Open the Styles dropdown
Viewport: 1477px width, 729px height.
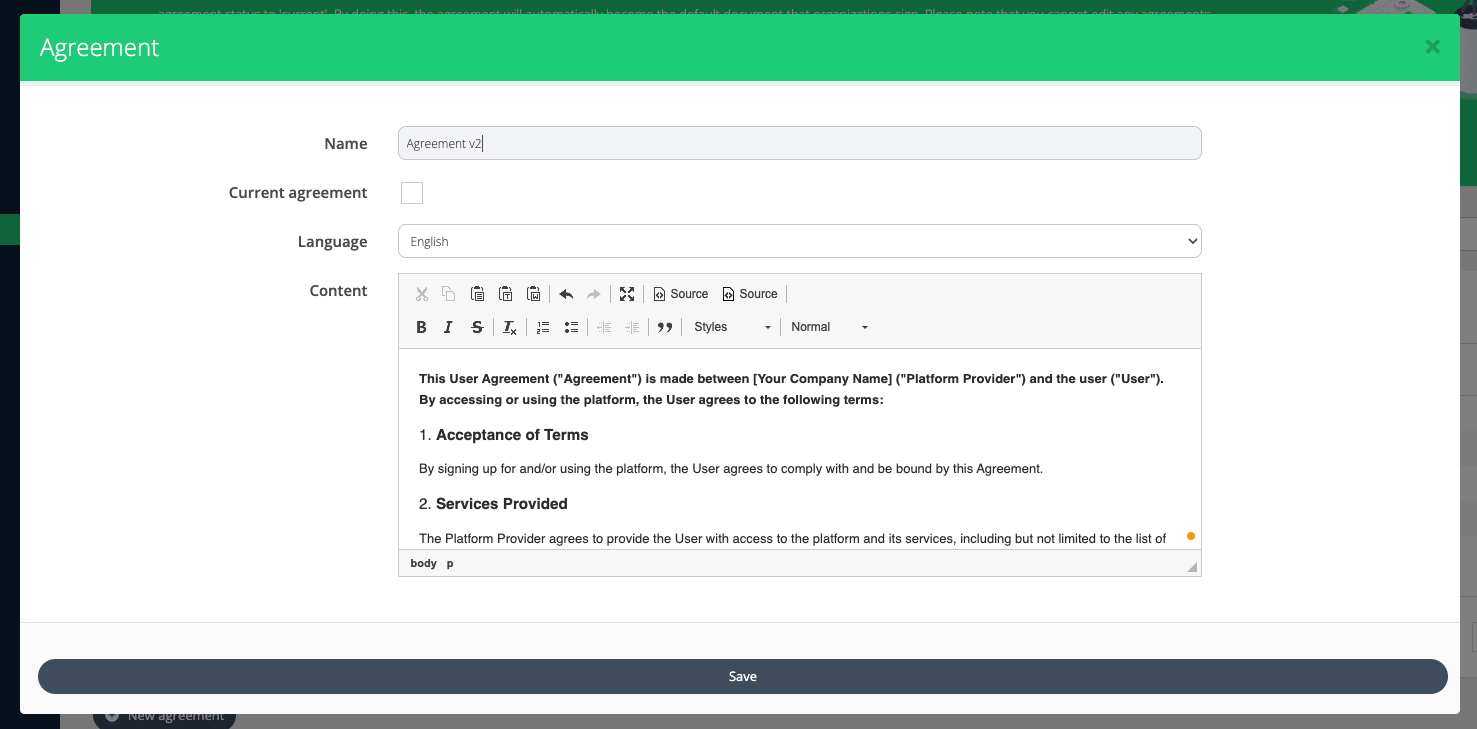pos(733,327)
